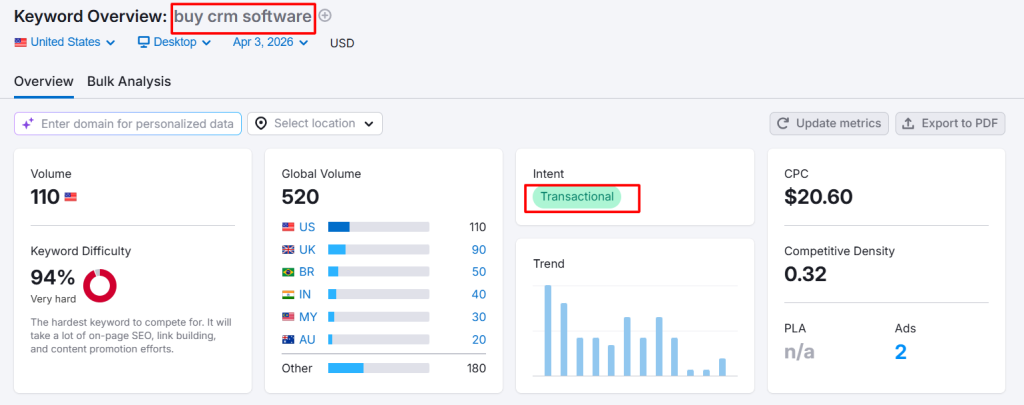Click the plus icon beside the keyword title

pos(325,15)
